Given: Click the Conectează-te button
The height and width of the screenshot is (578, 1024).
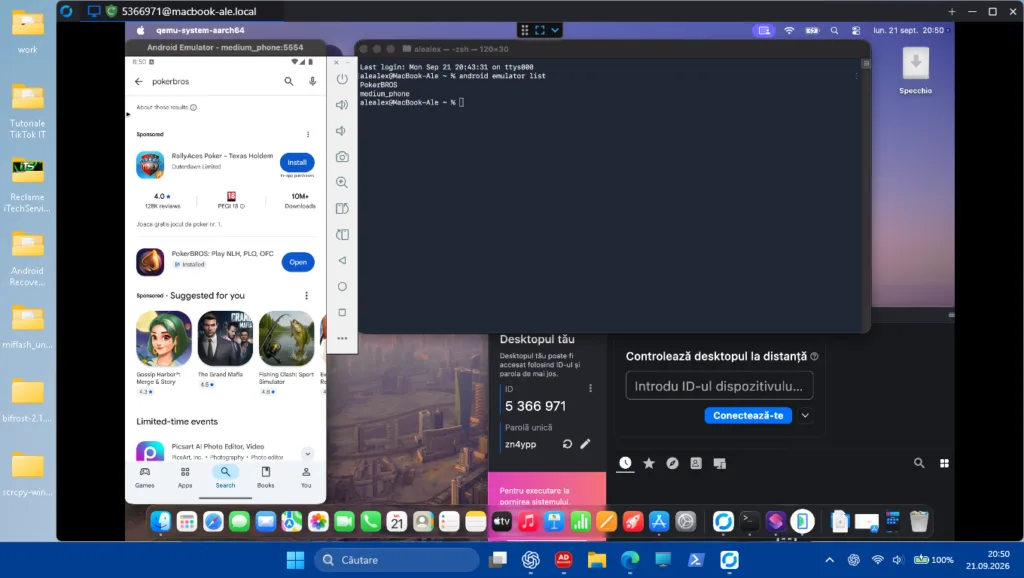Looking at the screenshot, I should [x=748, y=415].
